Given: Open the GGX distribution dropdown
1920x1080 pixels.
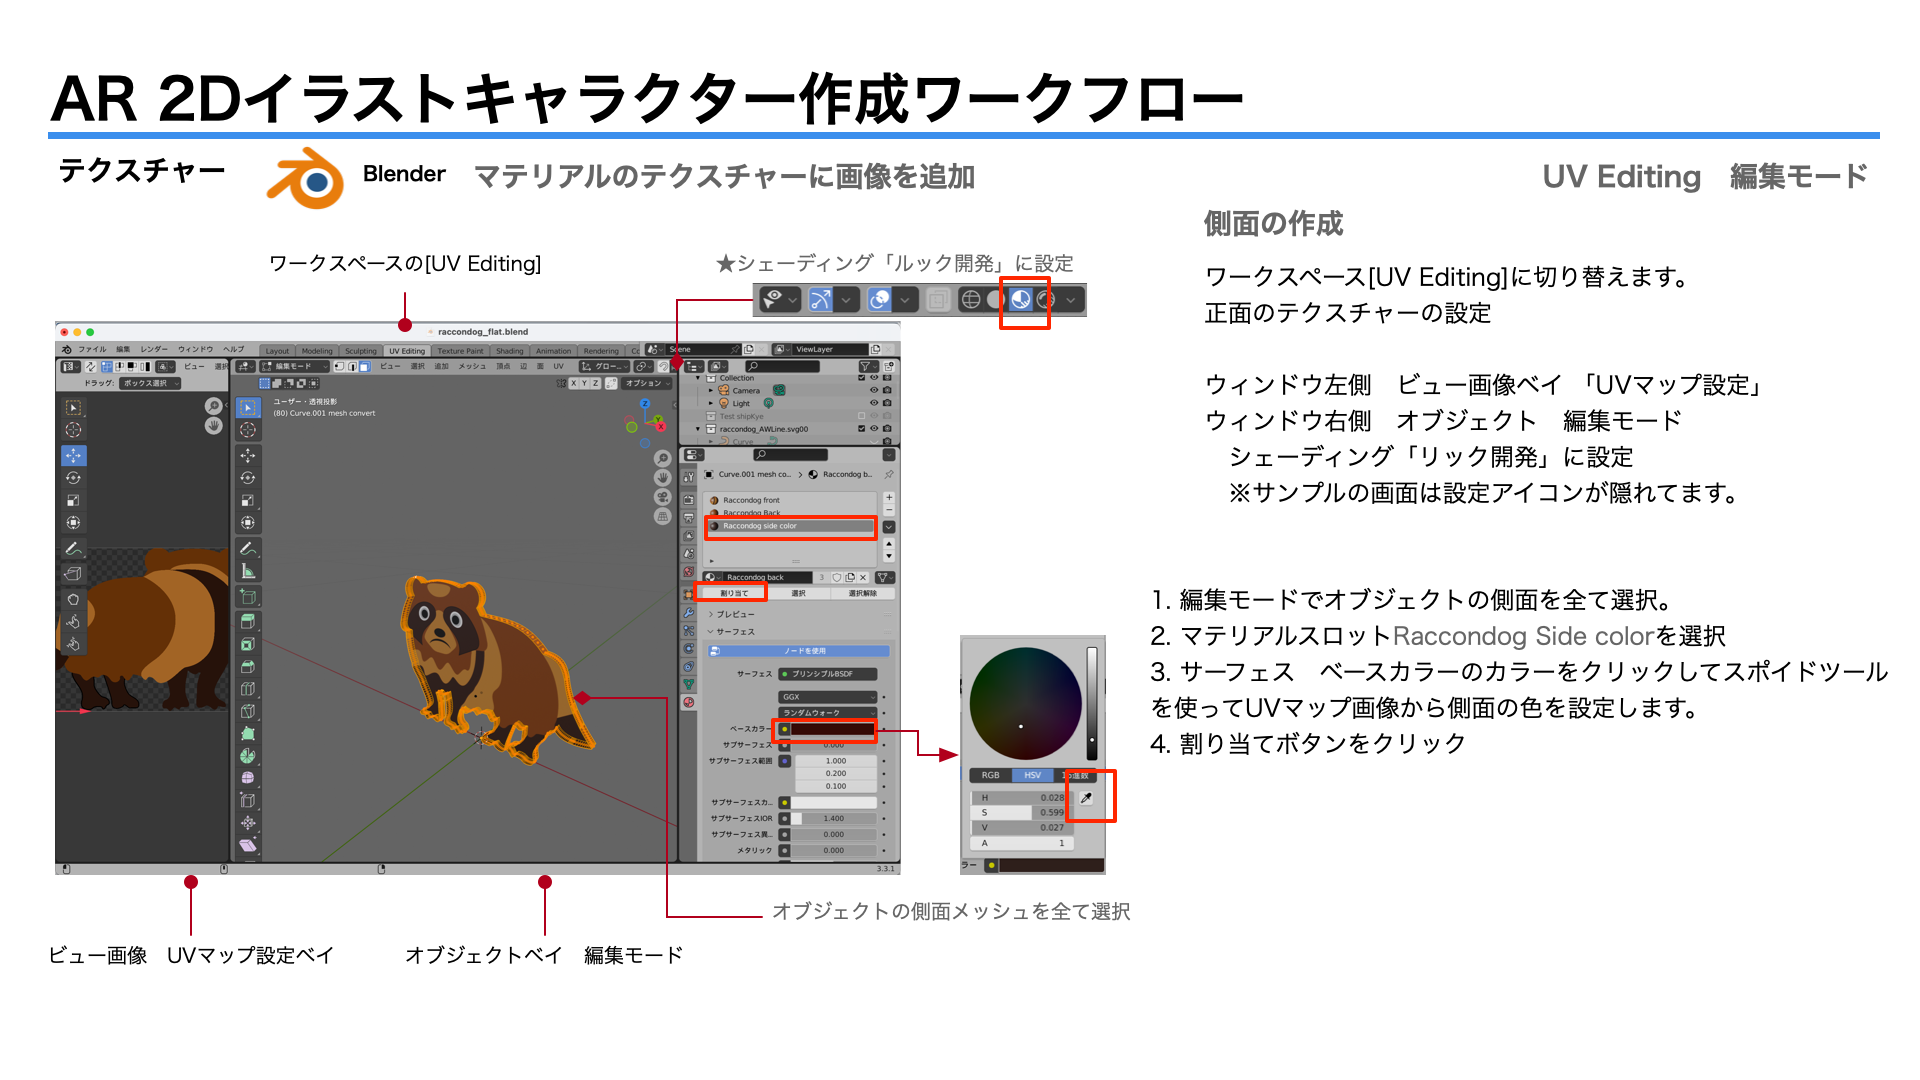Looking at the screenshot, I should click(828, 697).
